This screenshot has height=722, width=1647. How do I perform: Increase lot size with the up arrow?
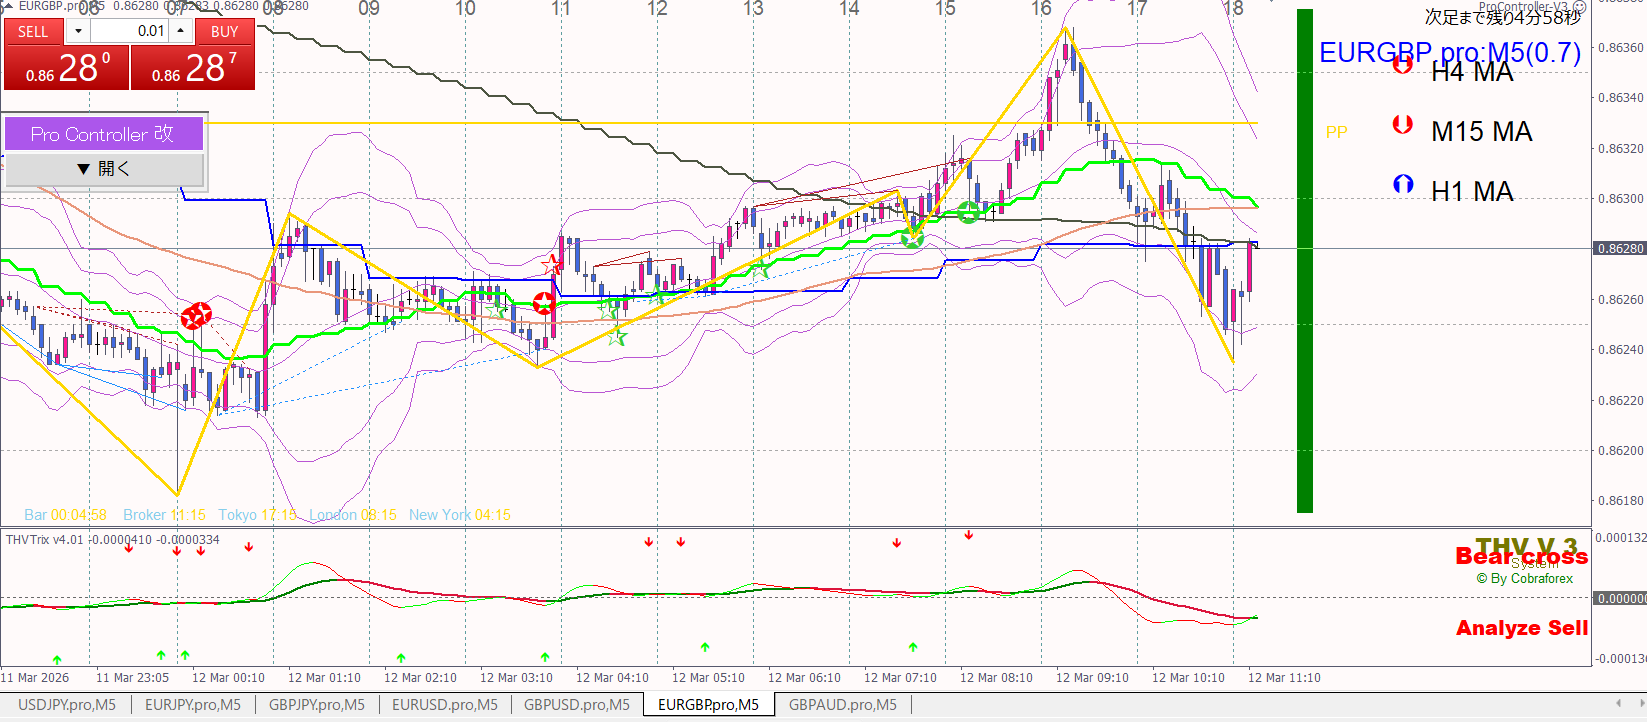coord(180,31)
